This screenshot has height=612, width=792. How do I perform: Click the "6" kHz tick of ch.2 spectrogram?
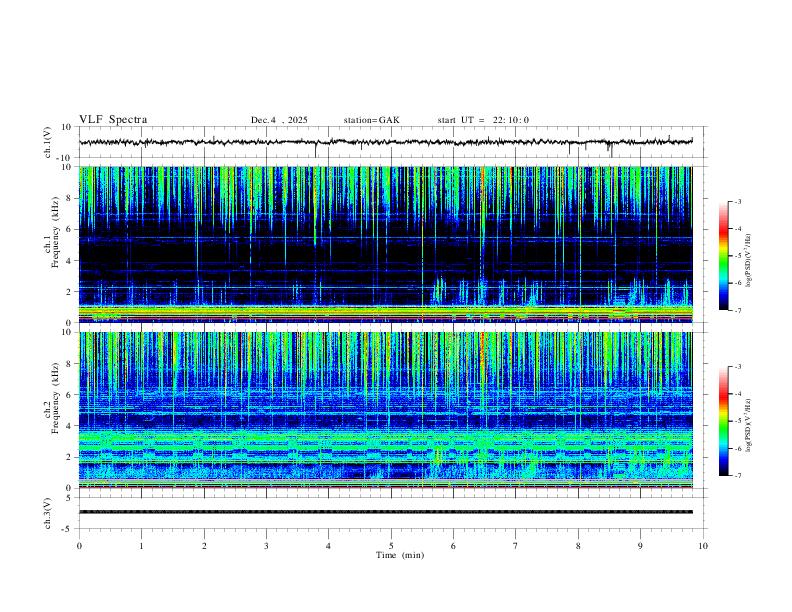pyautogui.click(x=69, y=395)
